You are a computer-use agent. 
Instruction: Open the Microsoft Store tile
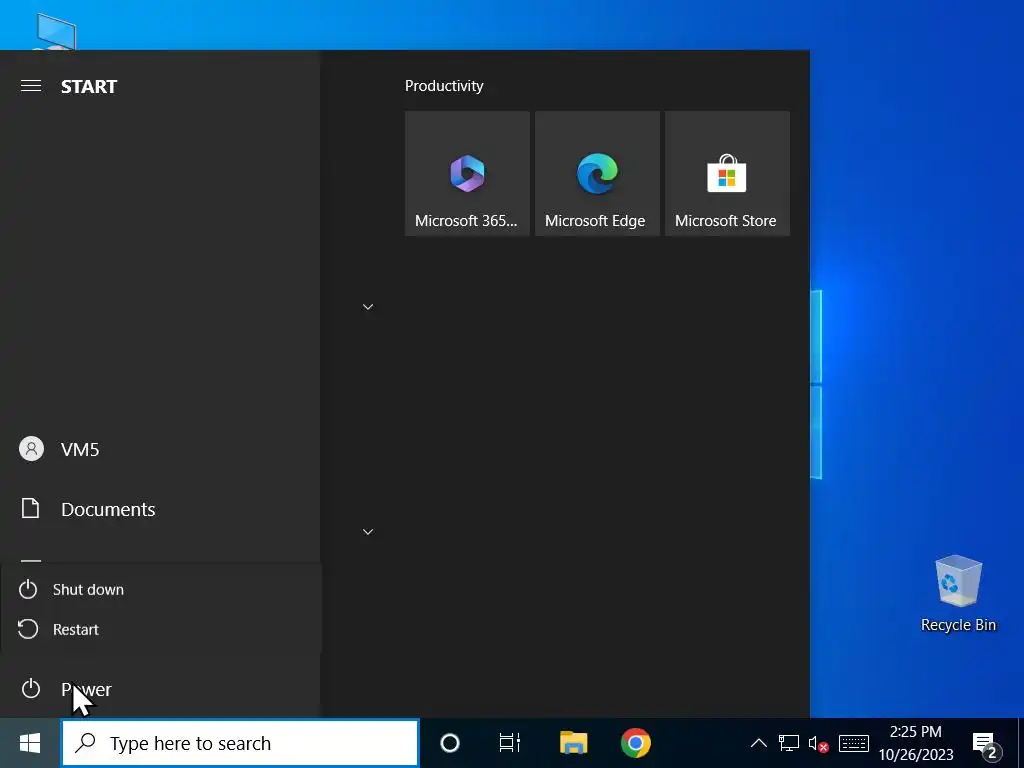(727, 173)
